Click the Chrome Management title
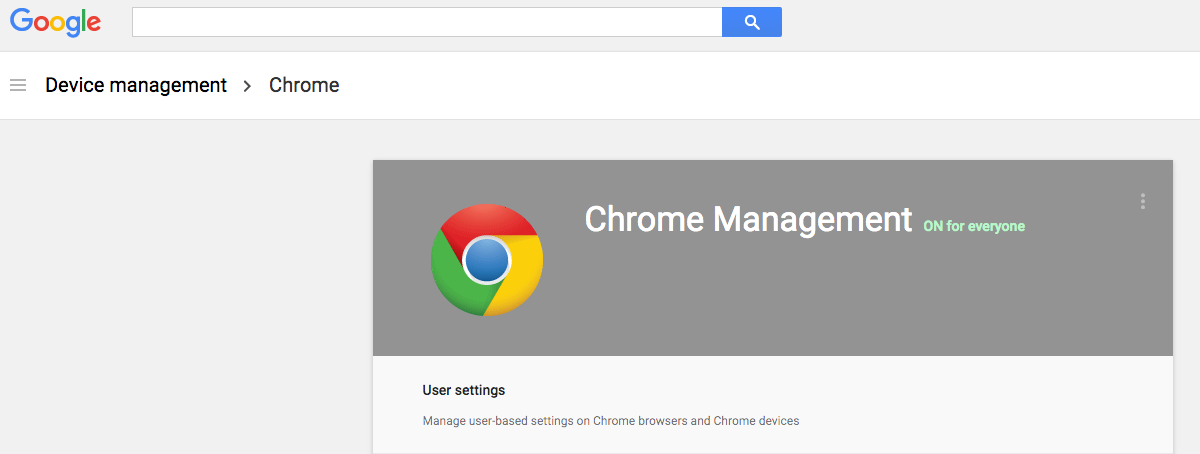Viewport: 1200px width, 454px height. pyautogui.click(x=748, y=219)
